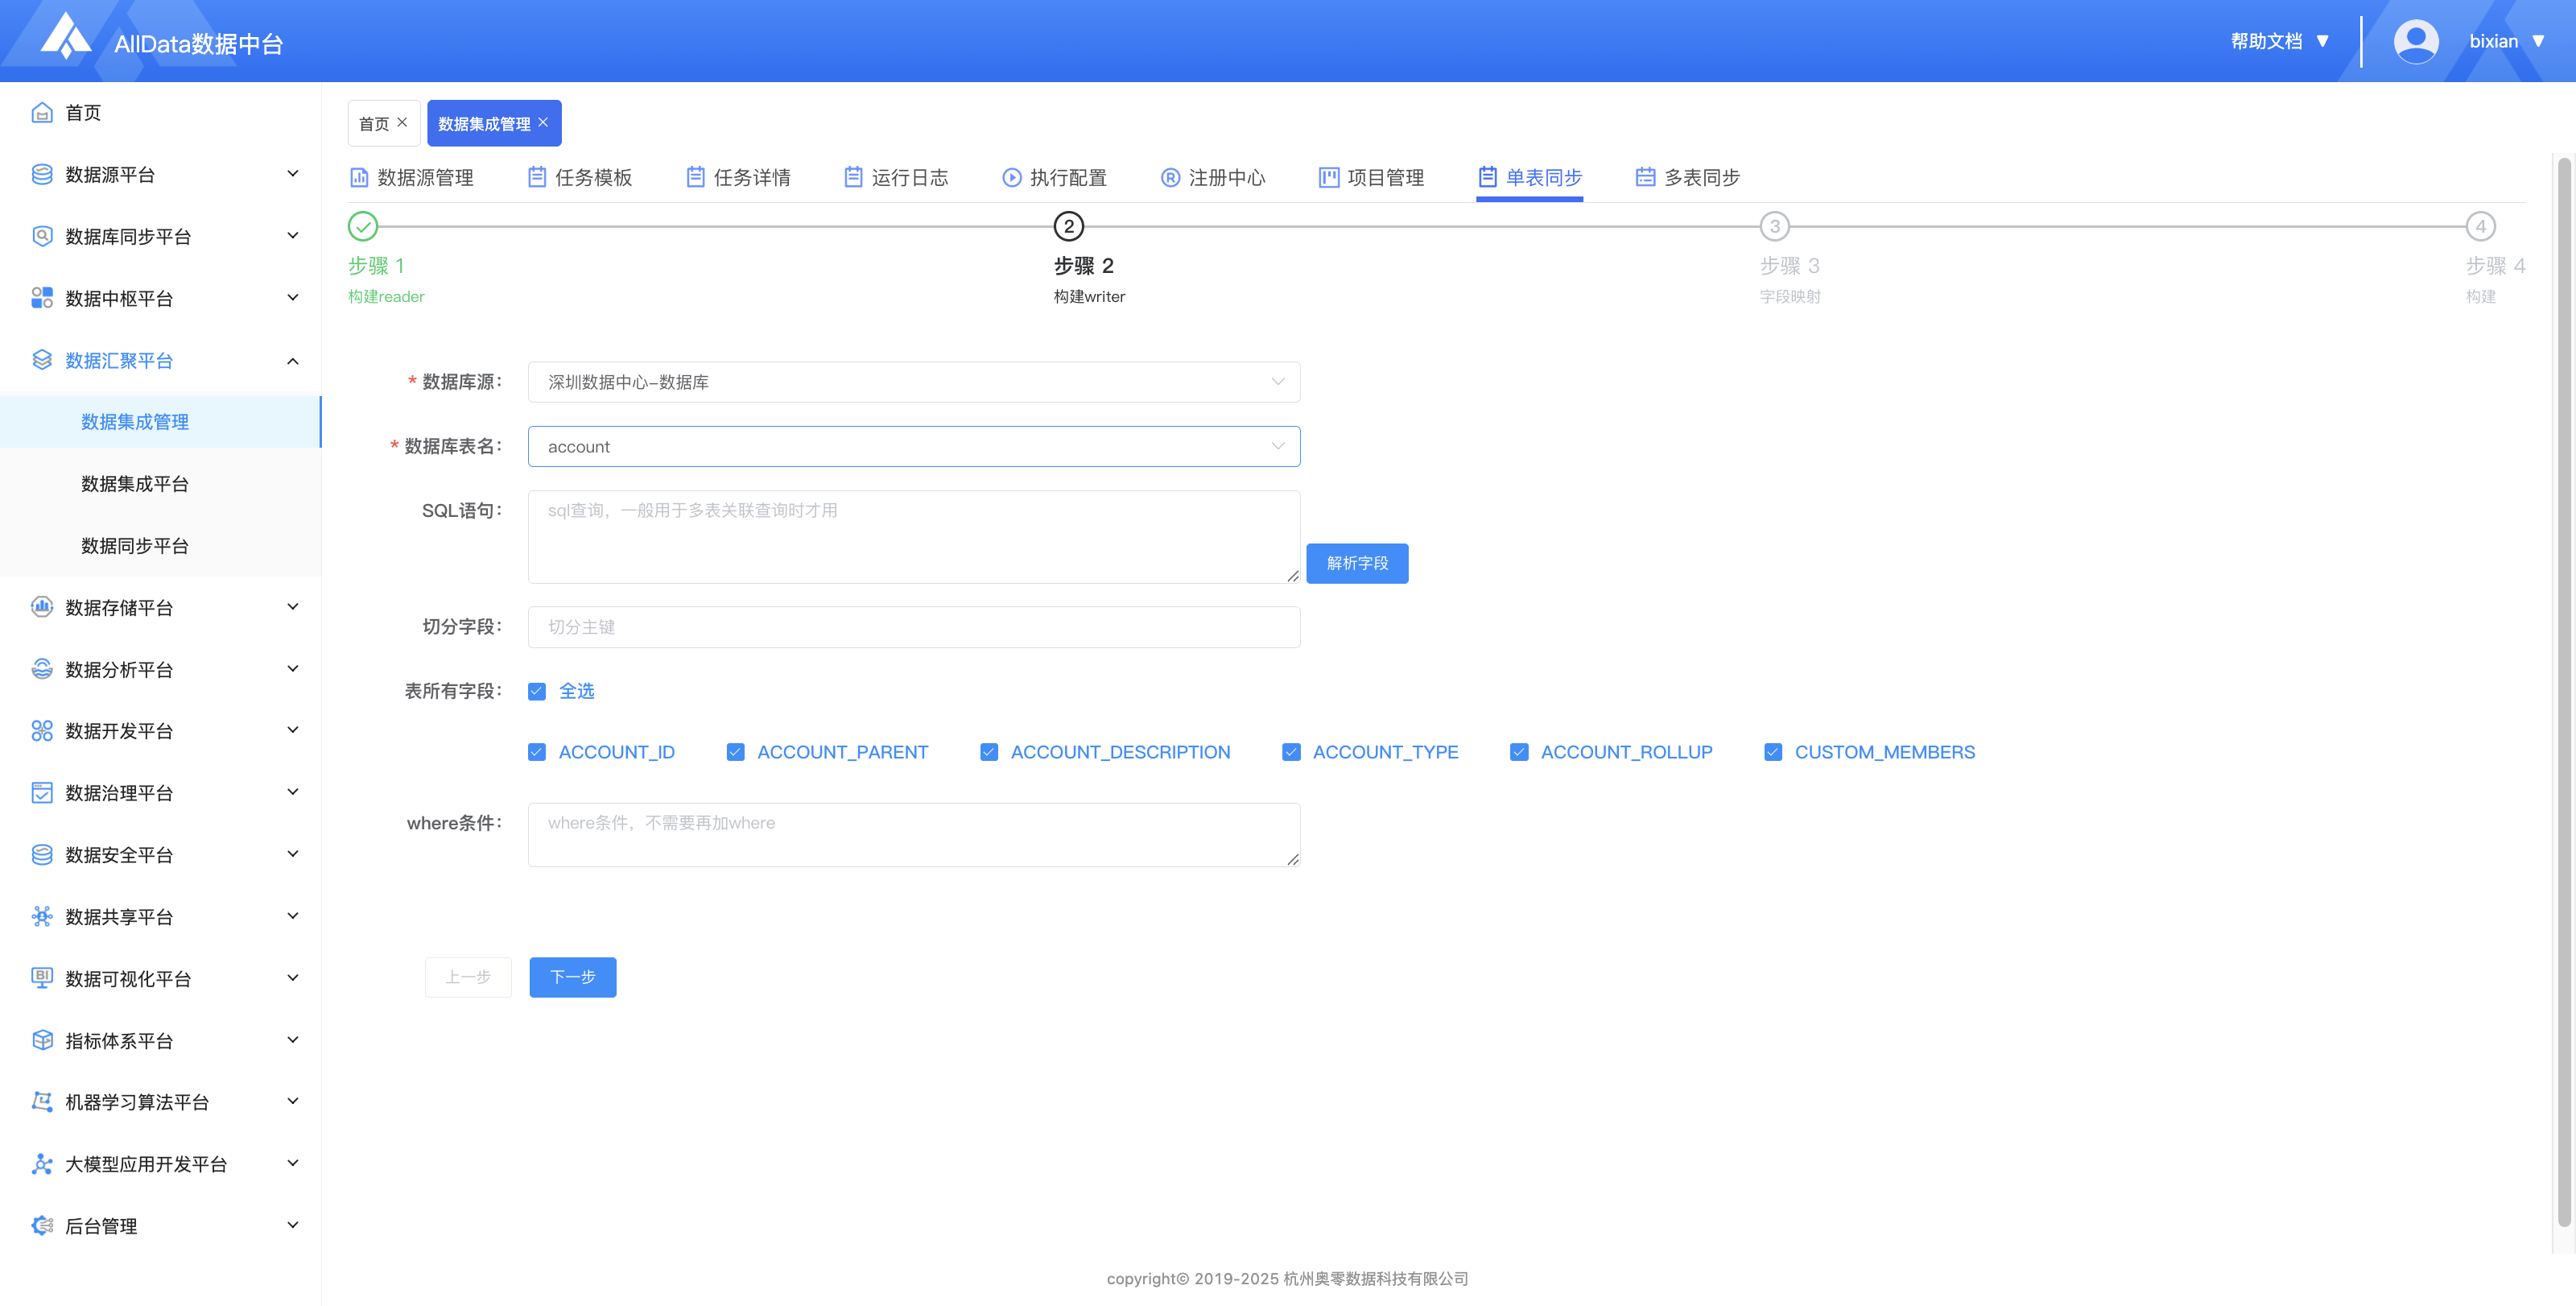Click the 解析字段 button

click(1356, 563)
